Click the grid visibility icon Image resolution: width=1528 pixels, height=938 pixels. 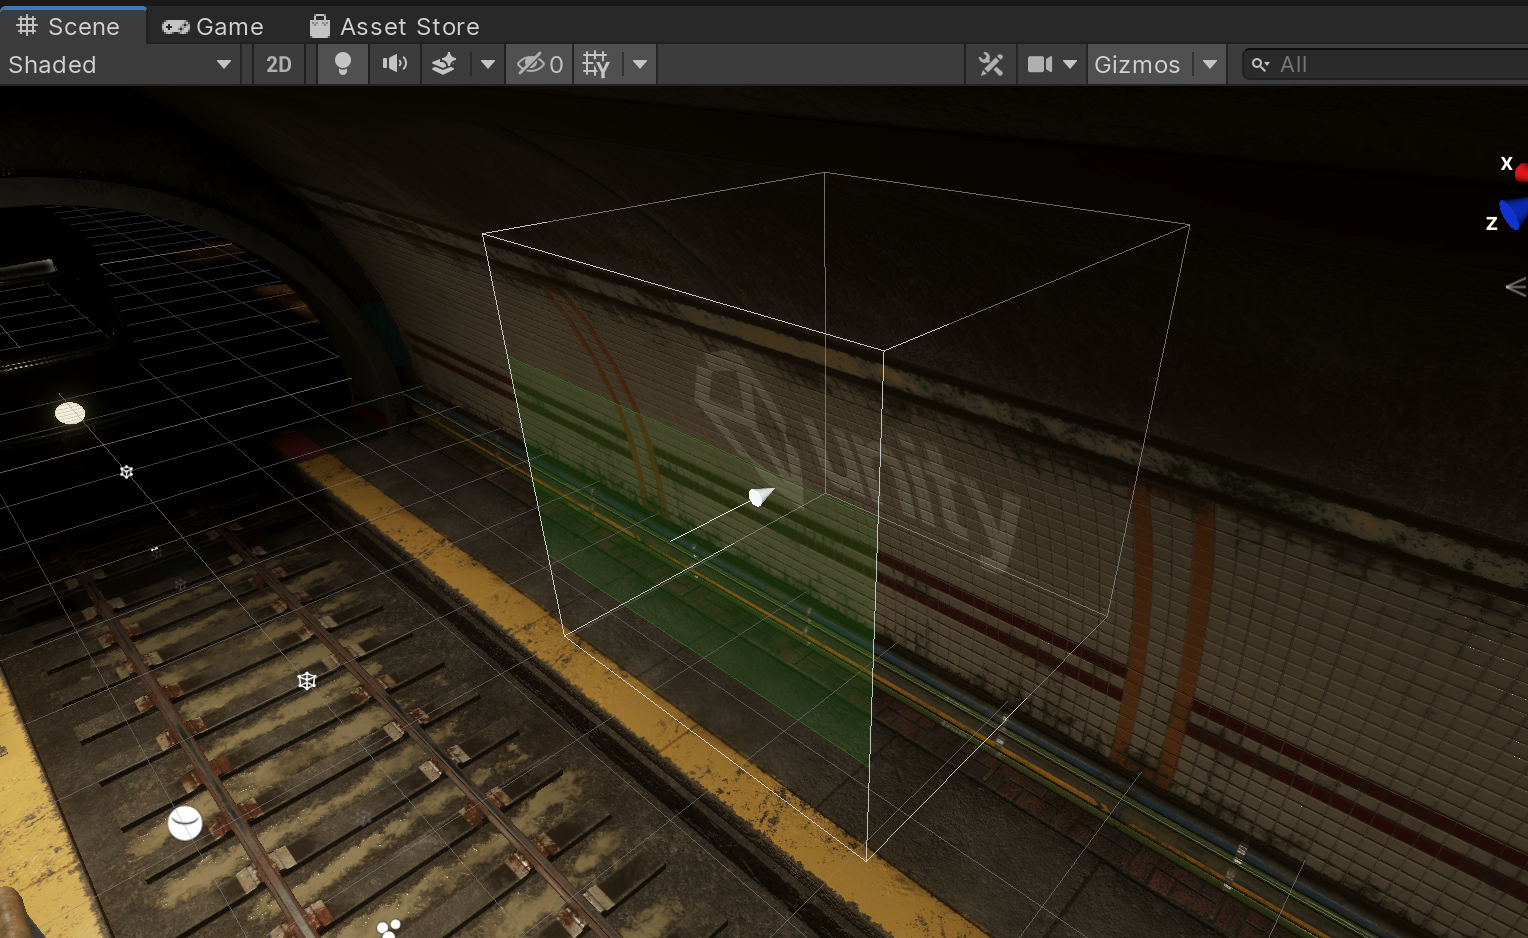pyautogui.click(x=595, y=64)
